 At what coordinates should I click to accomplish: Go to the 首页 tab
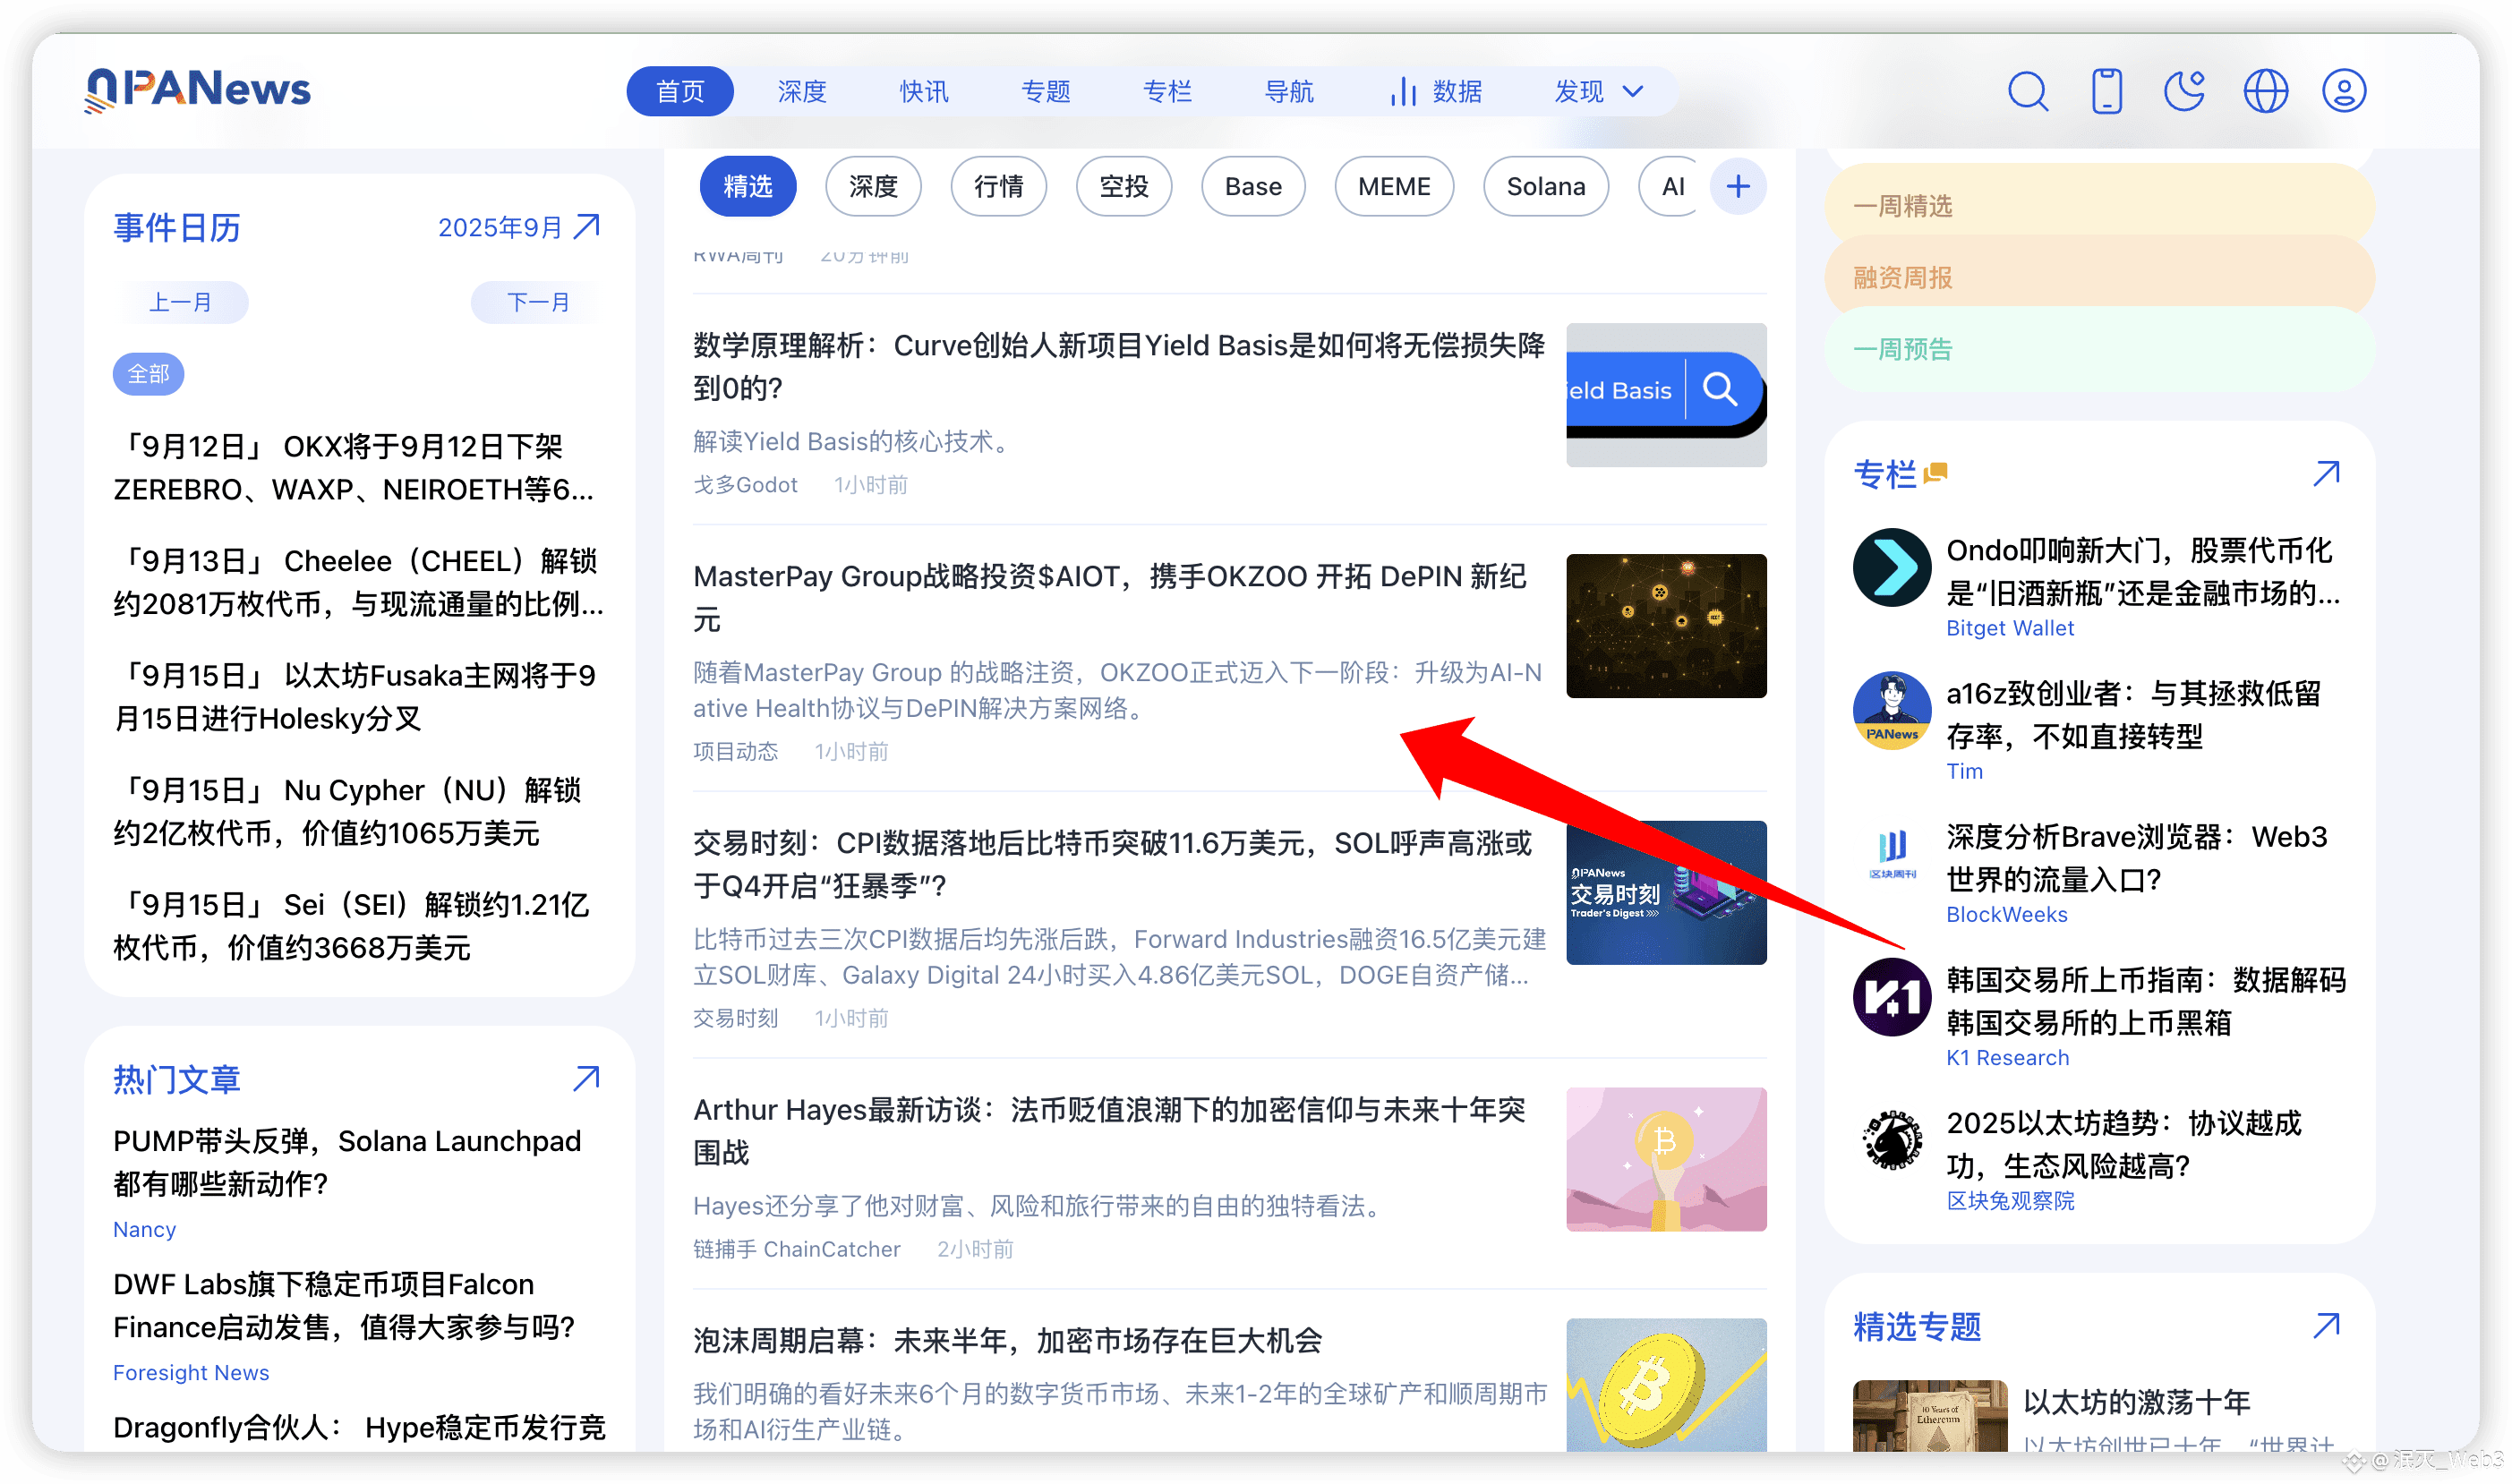point(680,91)
